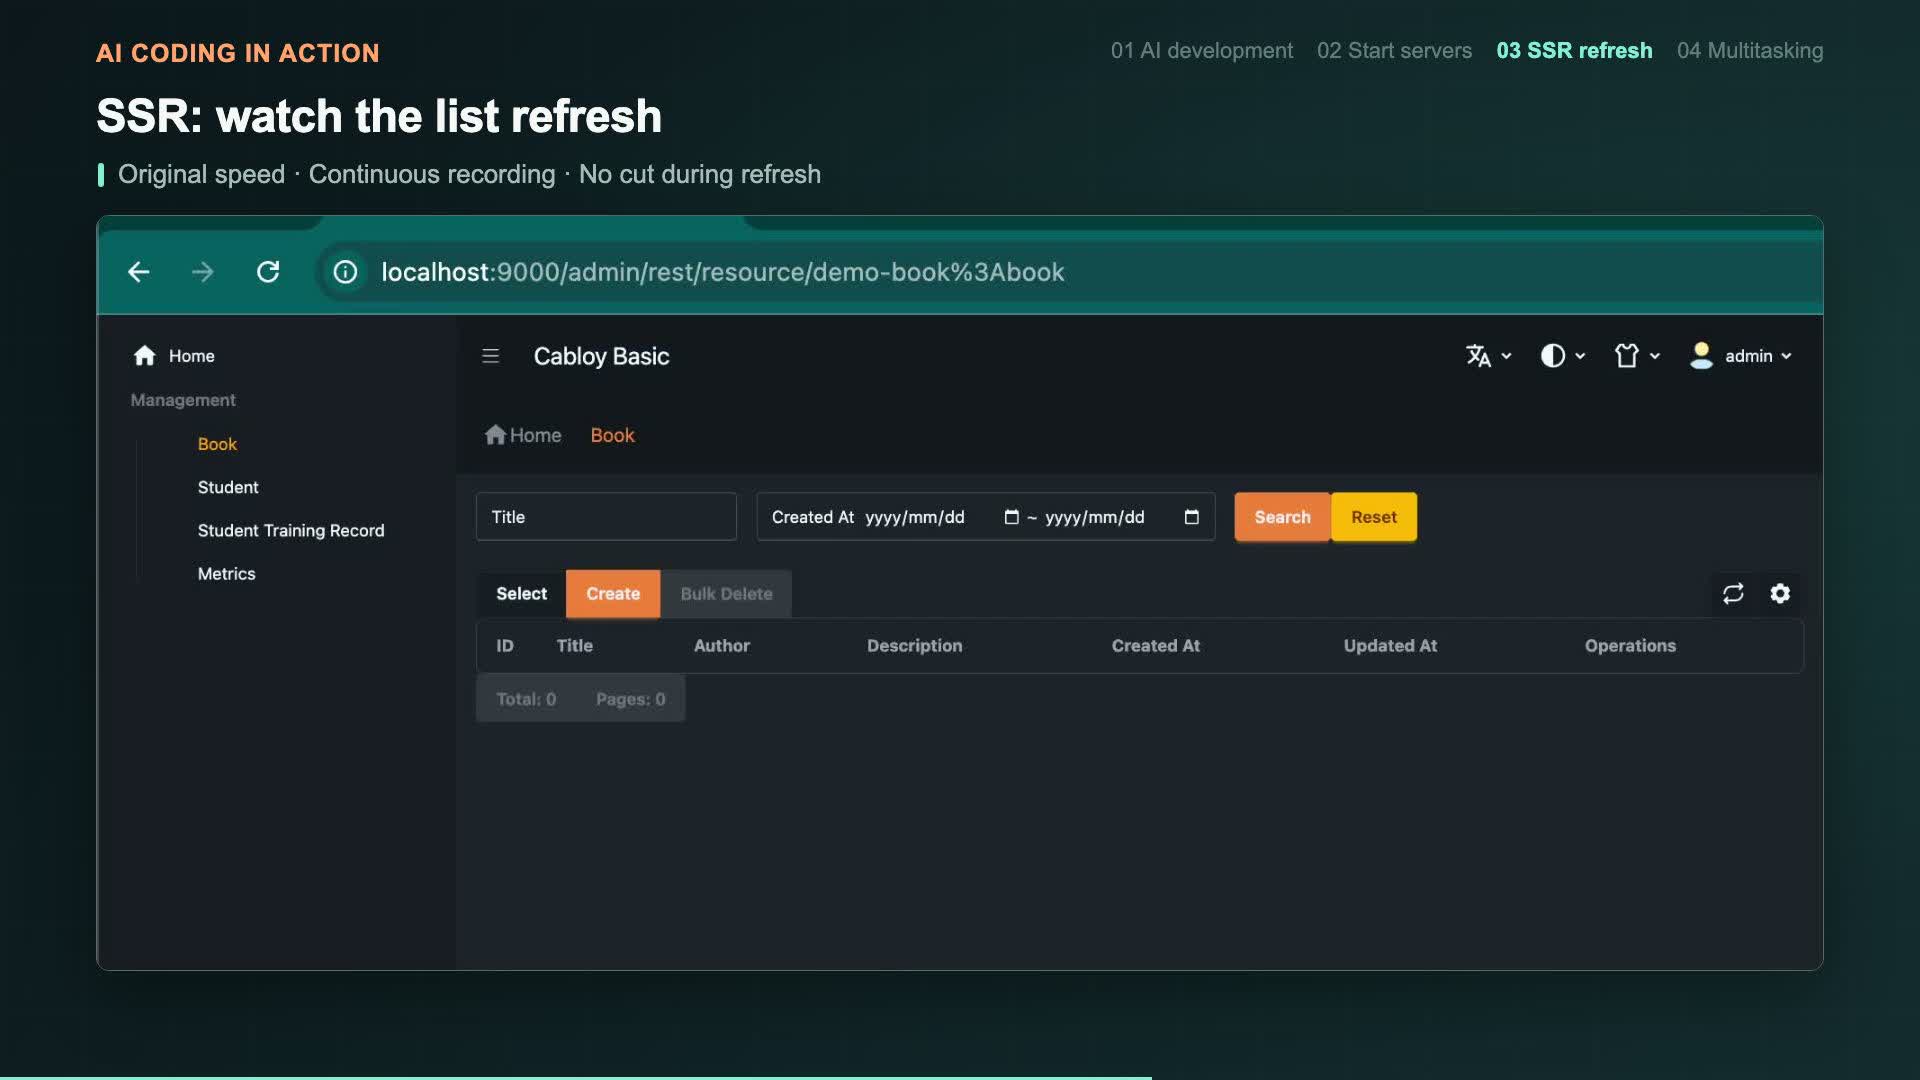
Task: Click the orange Search button
Action: [1282, 517]
